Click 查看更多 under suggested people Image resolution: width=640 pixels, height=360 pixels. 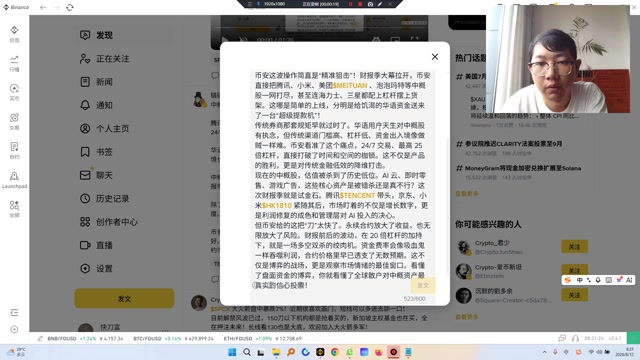467,316
